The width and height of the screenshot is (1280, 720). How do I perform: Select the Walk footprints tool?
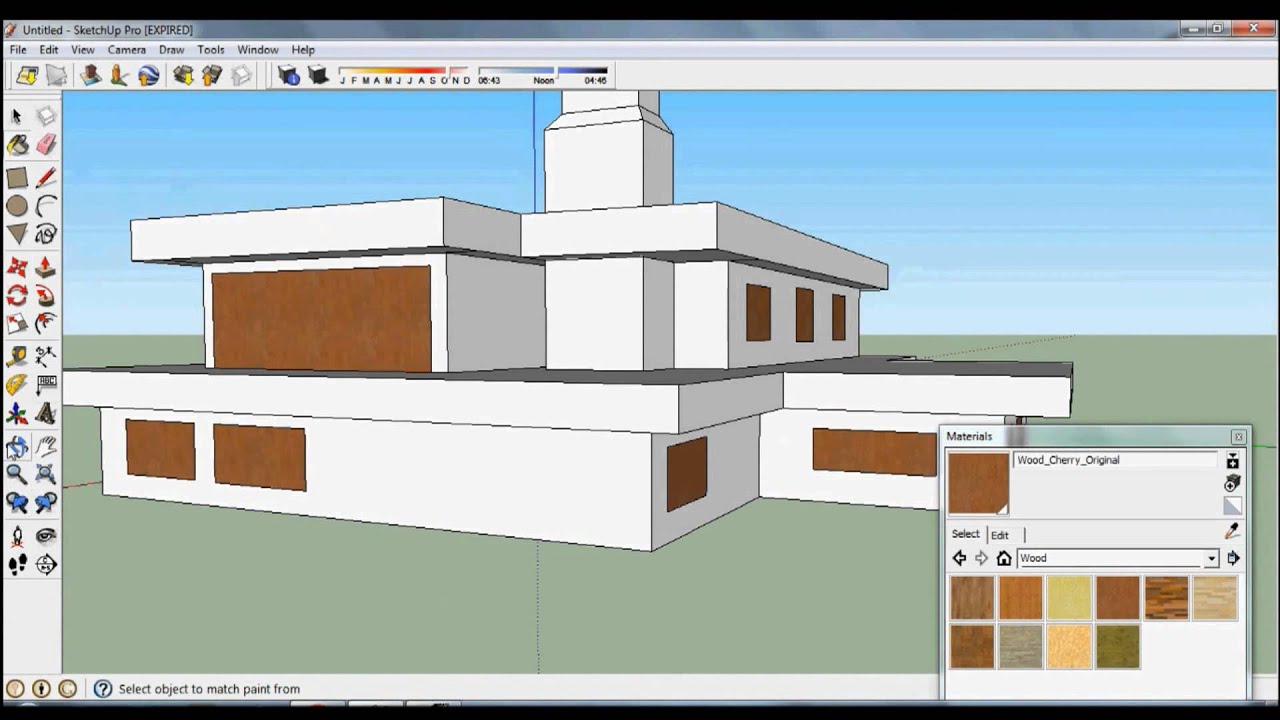click(x=17, y=565)
